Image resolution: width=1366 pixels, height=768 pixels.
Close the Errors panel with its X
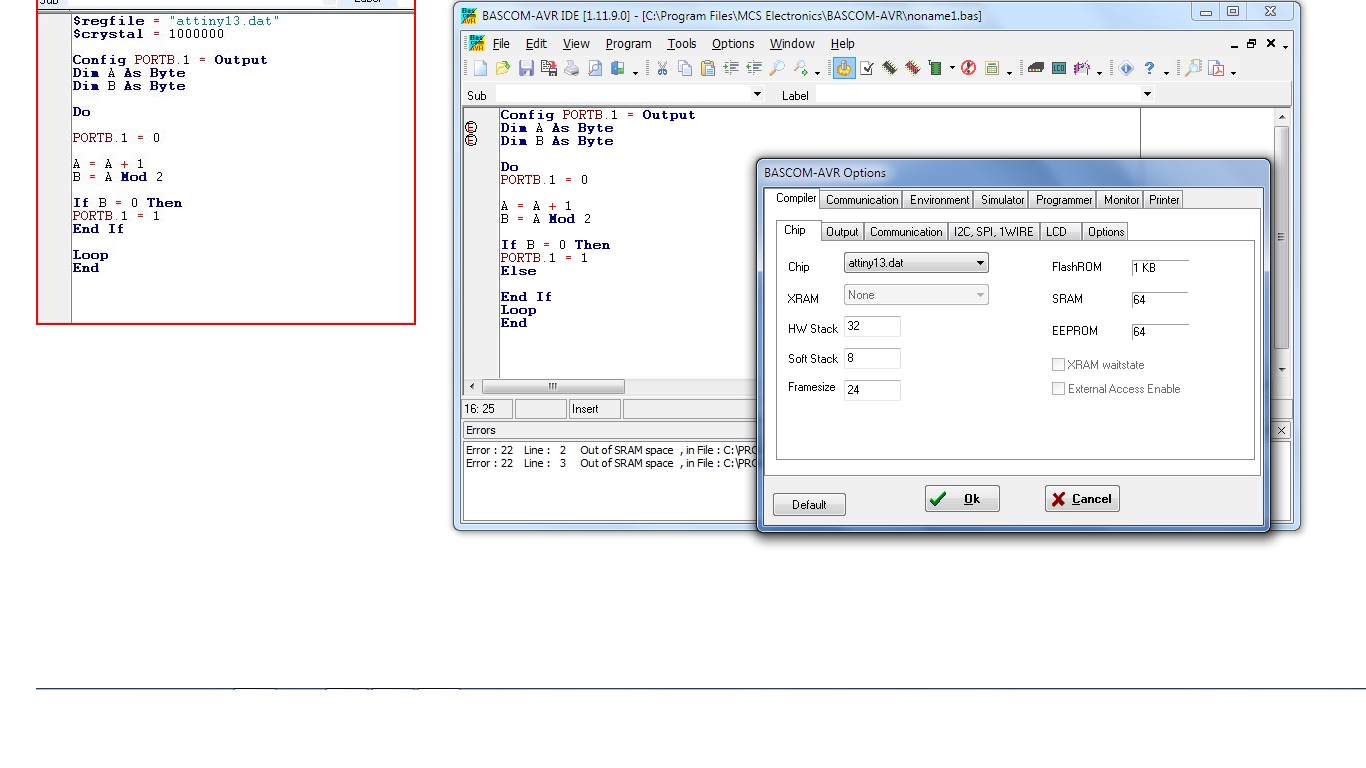tap(1282, 430)
